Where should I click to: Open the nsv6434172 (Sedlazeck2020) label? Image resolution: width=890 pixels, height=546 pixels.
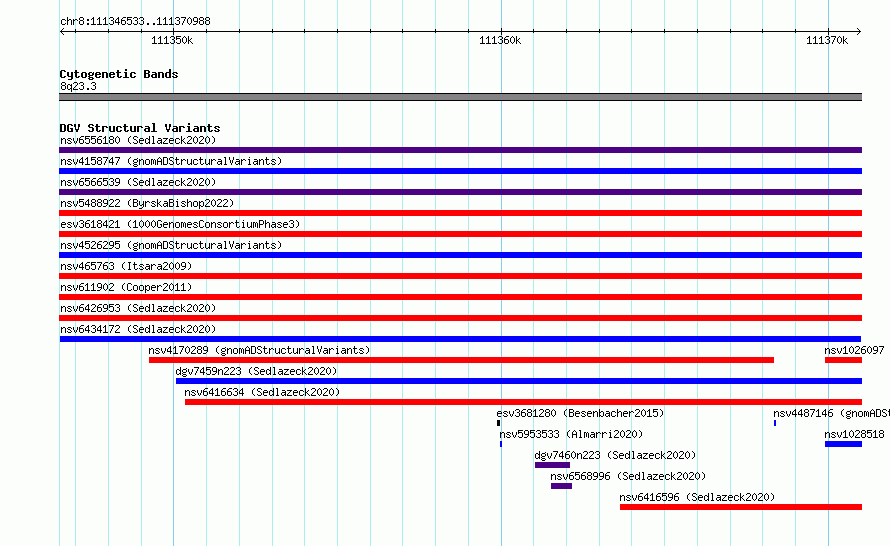tap(138, 329)
